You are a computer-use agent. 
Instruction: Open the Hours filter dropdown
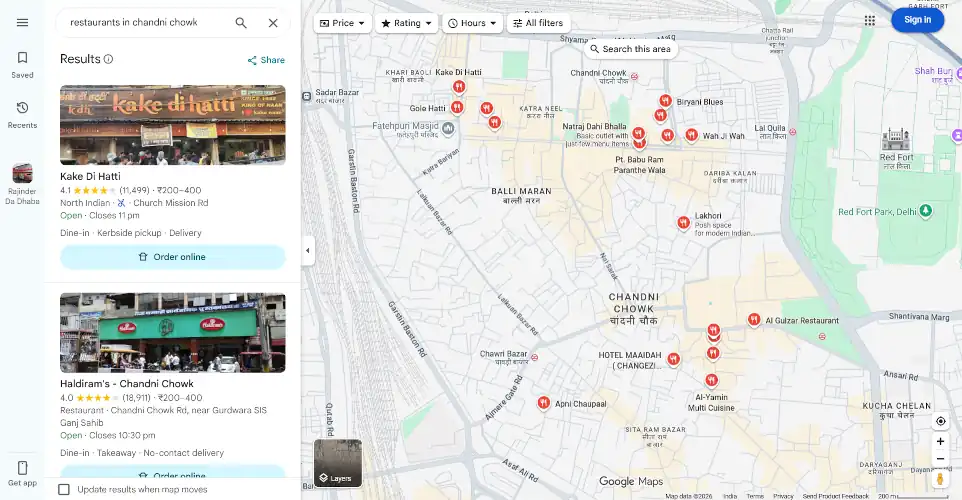[472, 23]
